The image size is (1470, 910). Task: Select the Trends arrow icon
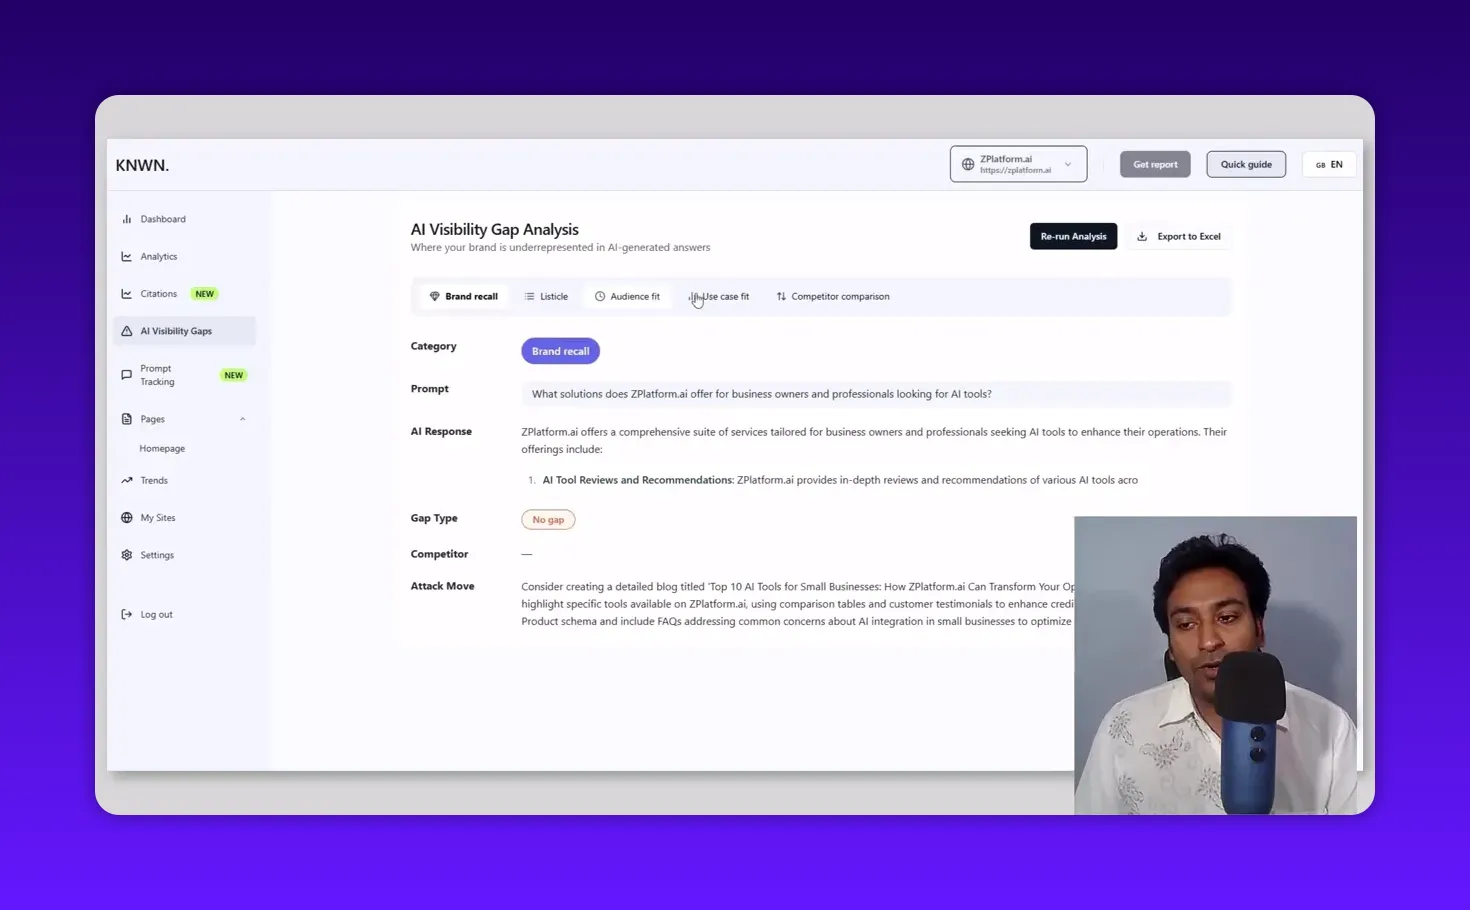127,480
